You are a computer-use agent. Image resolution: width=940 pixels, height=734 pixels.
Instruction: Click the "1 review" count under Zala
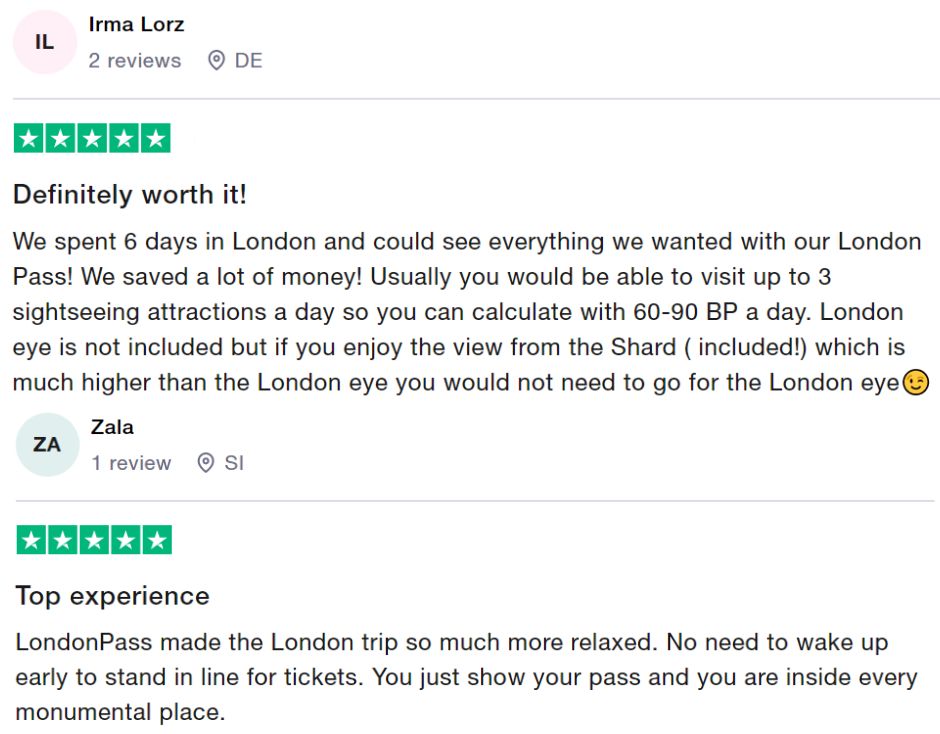point(131,463)
